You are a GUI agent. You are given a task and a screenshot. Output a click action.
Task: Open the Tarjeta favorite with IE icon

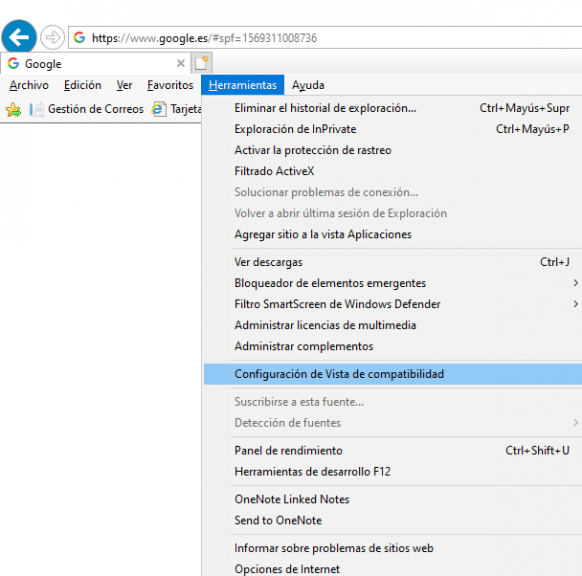[177, 109]
